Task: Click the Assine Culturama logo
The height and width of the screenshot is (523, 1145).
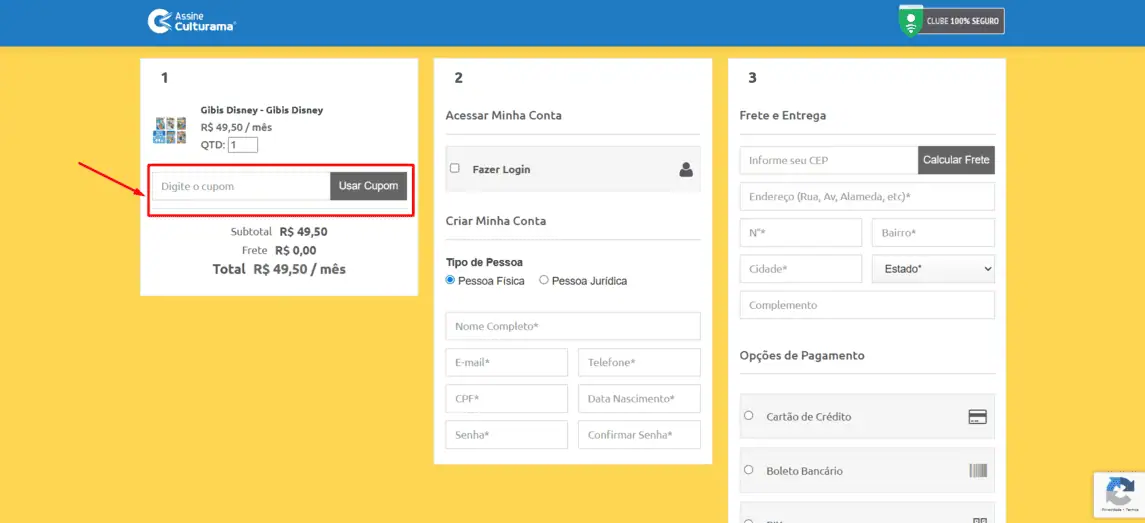Action: point(191,20)
